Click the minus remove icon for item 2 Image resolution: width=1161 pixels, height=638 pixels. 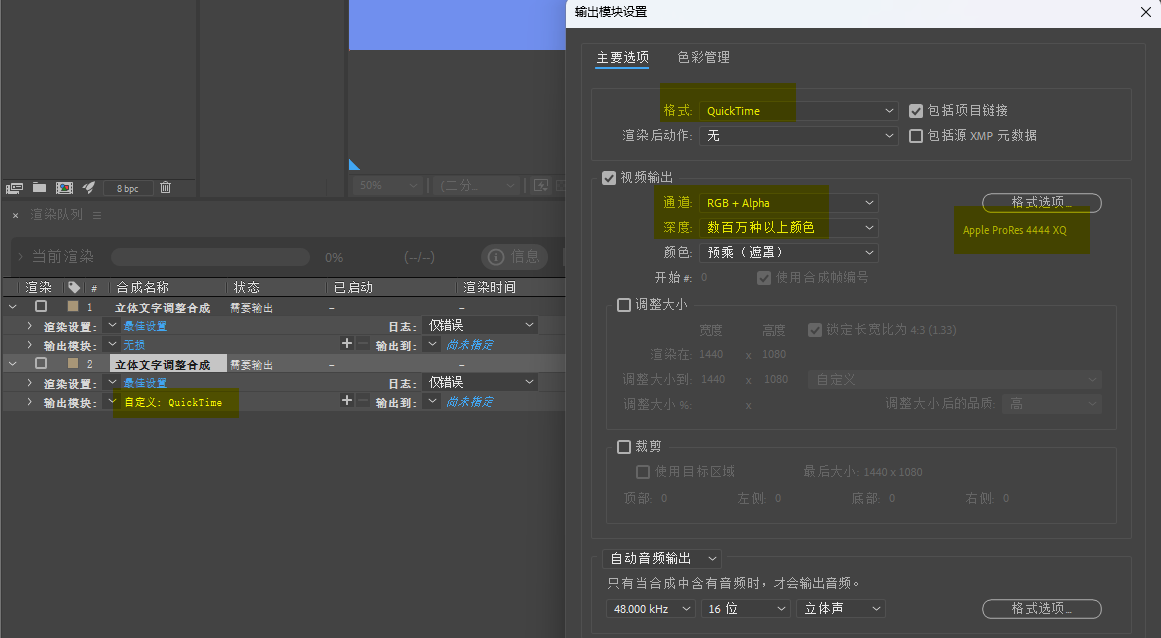point(363,400)
